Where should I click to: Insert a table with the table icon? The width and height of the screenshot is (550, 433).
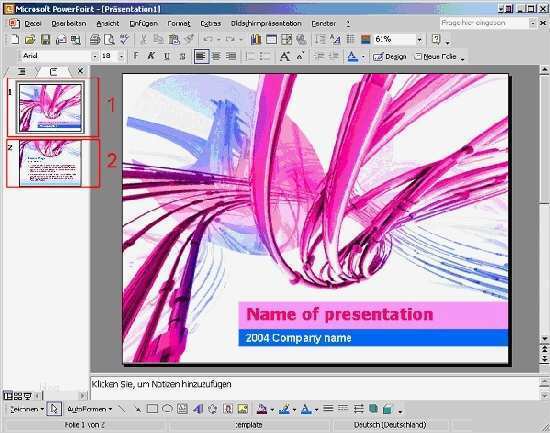[x=271, y=39]
